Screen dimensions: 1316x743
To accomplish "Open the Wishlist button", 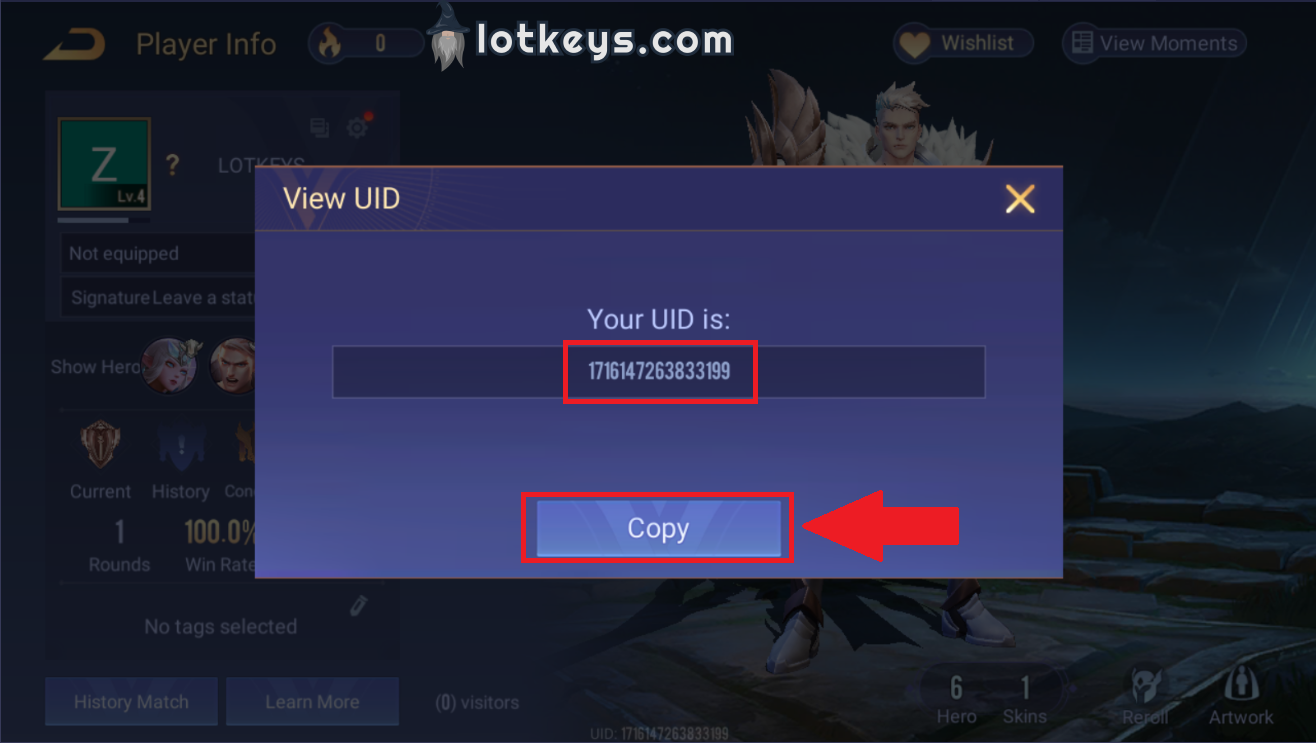I will [963, 43].
